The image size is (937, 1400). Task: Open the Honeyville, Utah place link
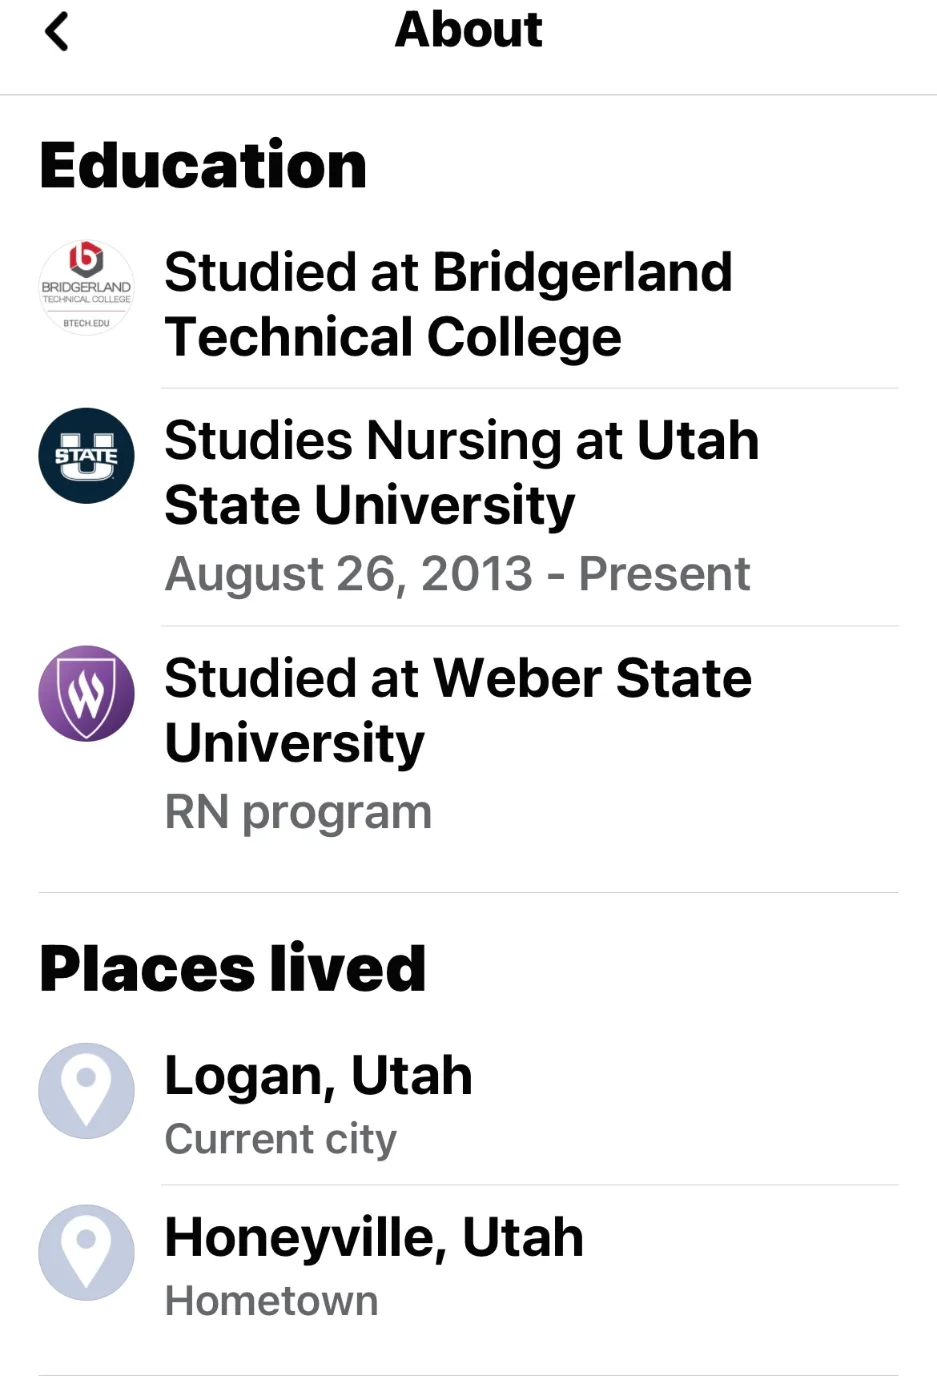374,1237
